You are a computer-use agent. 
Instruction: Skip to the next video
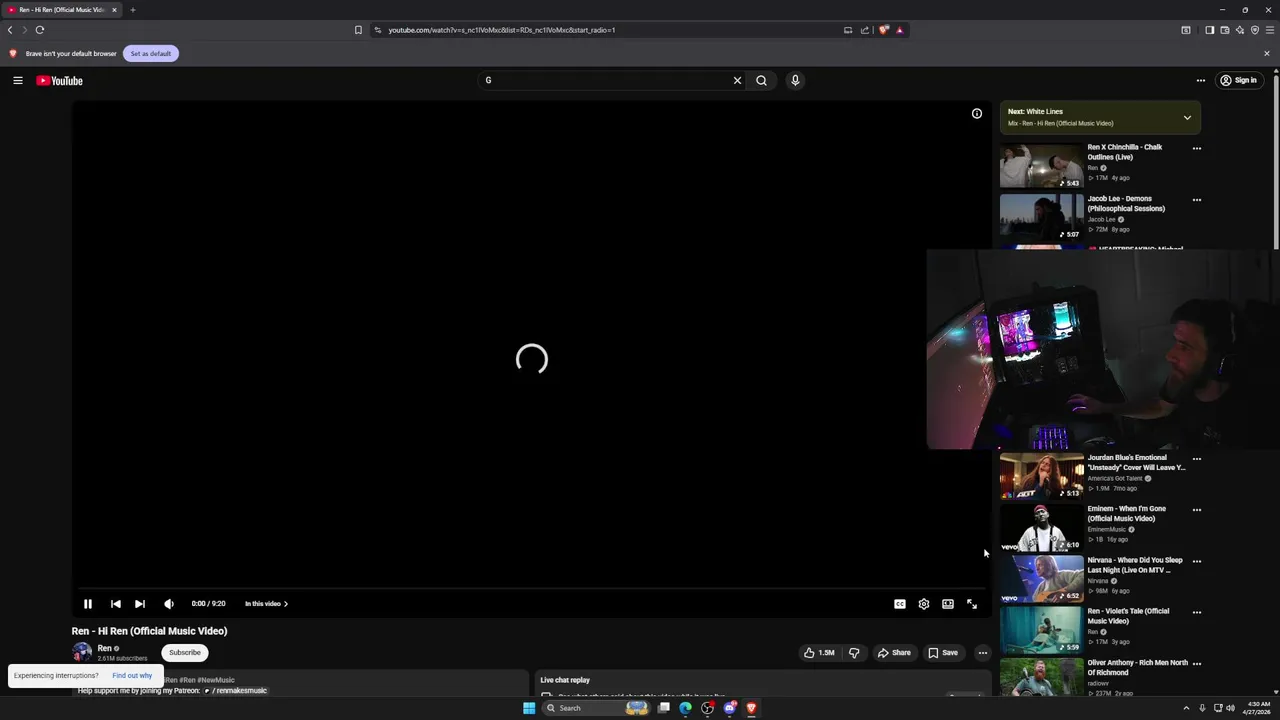(140, 604)
